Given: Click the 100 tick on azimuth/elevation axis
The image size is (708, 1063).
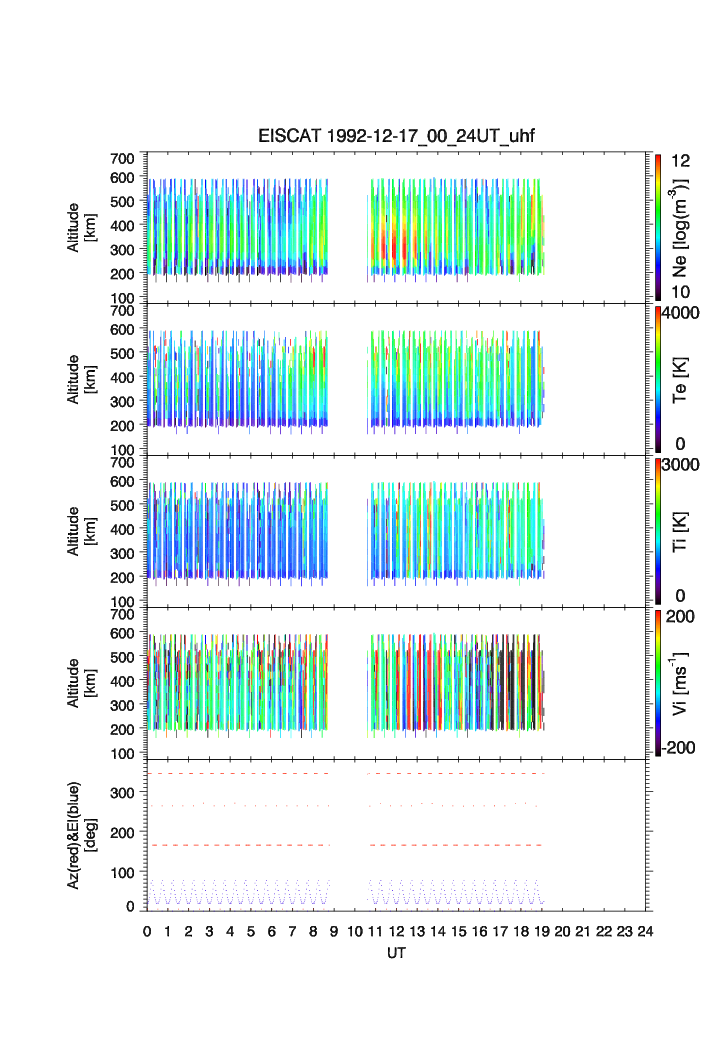Looking at the screenshot, I should click(122, 873).
